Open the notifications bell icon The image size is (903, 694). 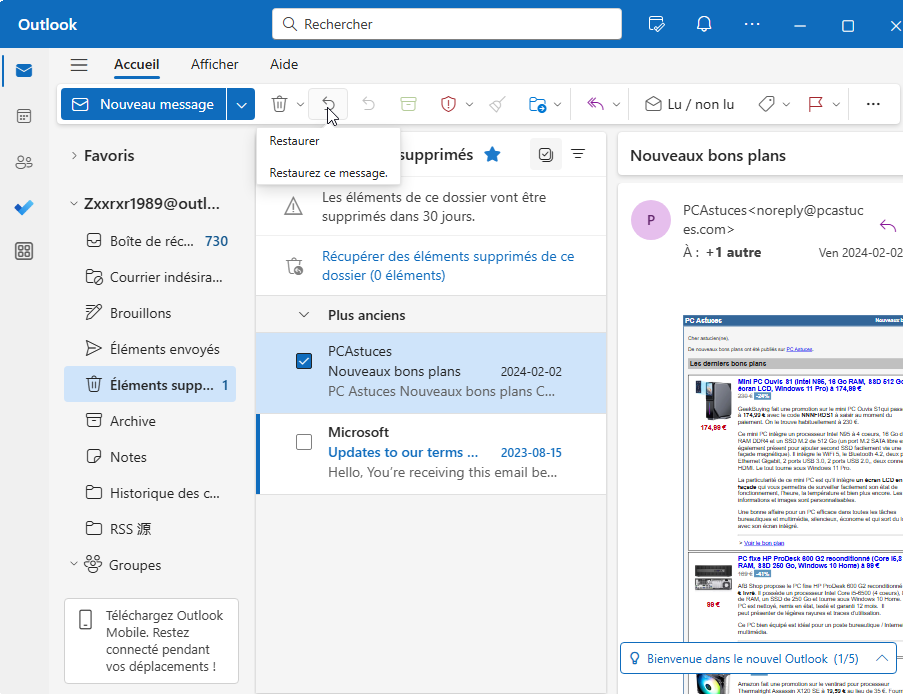(704, 24)
